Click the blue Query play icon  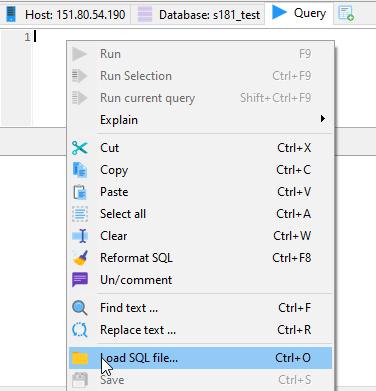[x=279, y=12]
